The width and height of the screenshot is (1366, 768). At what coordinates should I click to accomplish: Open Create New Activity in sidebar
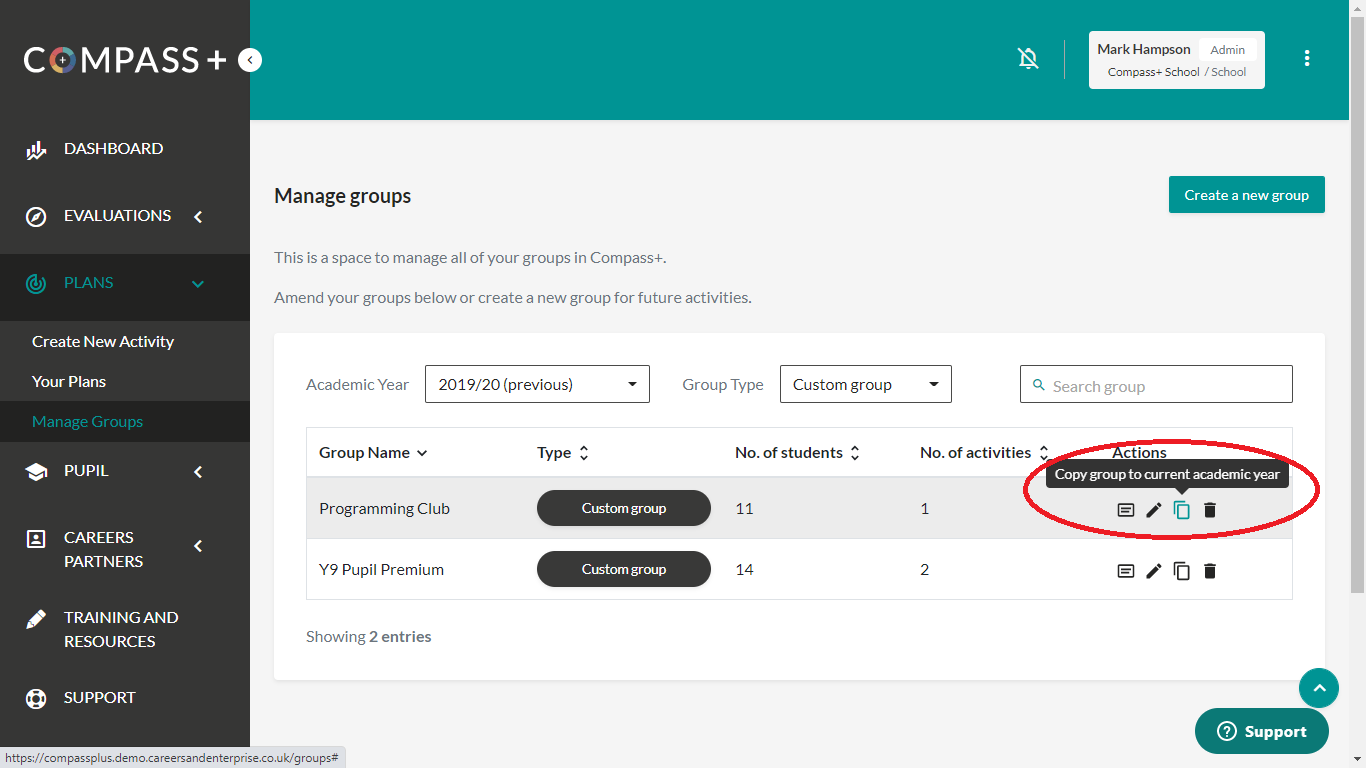tap(103, 342)
